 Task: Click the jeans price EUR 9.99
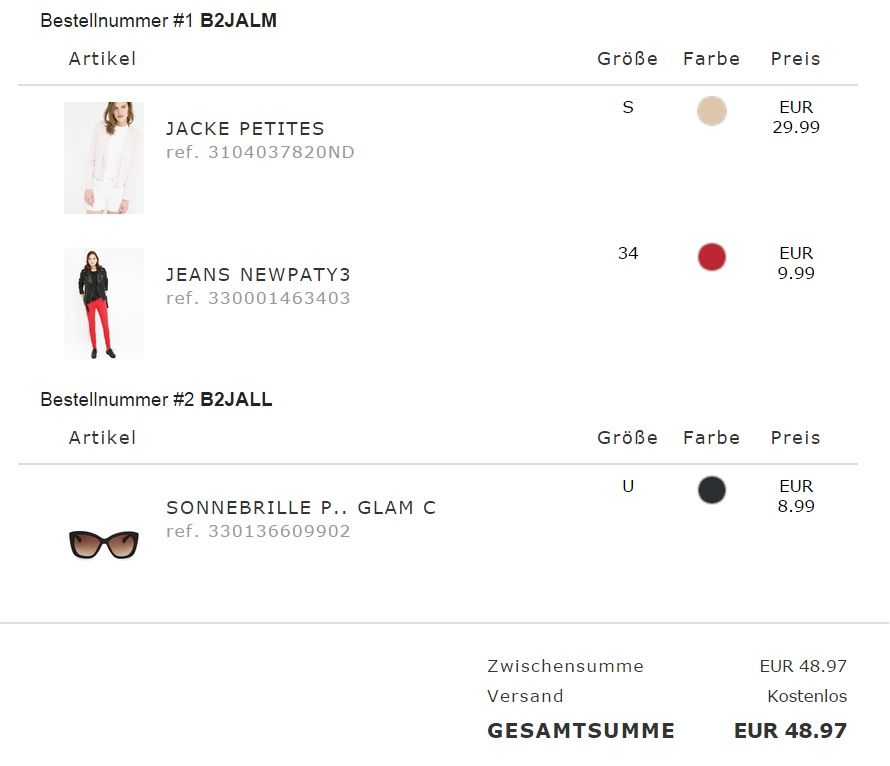pos(796,263)
